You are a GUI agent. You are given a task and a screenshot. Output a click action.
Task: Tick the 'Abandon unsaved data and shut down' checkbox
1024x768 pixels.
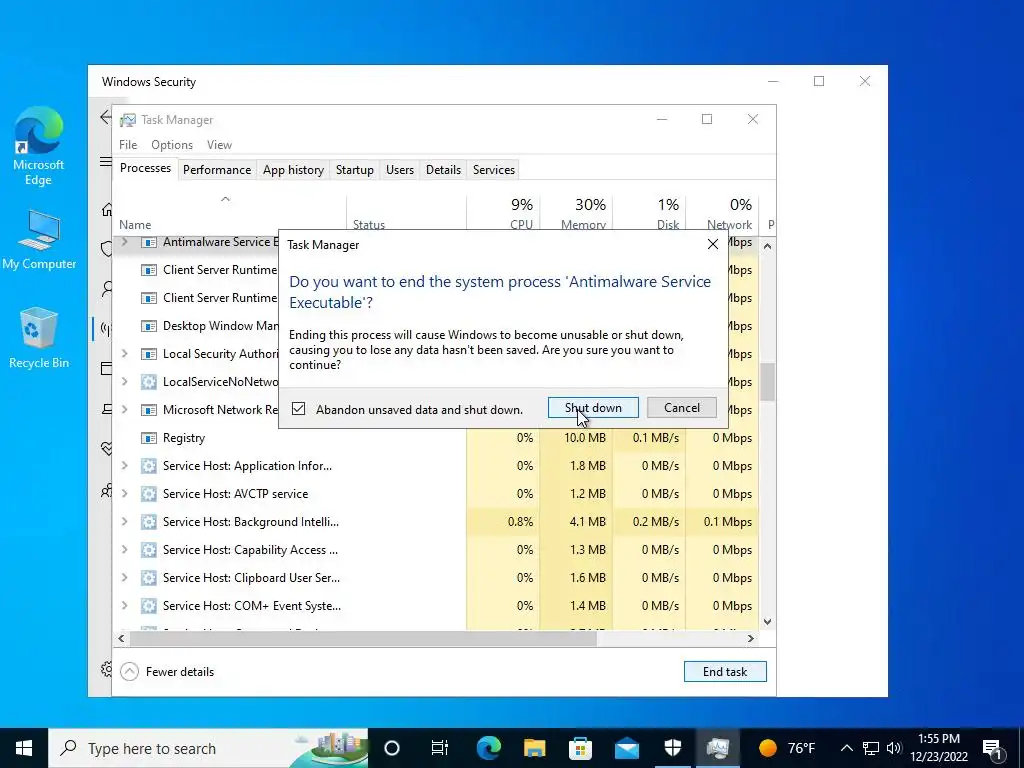pyautogui.click(x=298, y=409)
